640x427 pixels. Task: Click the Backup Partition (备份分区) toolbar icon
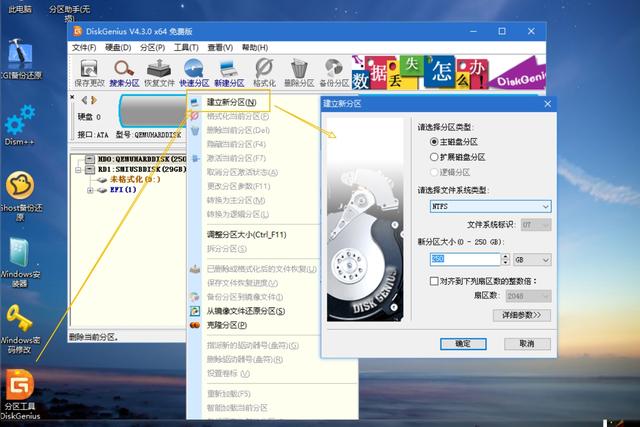pyautogui.click(x=334, y=73)
